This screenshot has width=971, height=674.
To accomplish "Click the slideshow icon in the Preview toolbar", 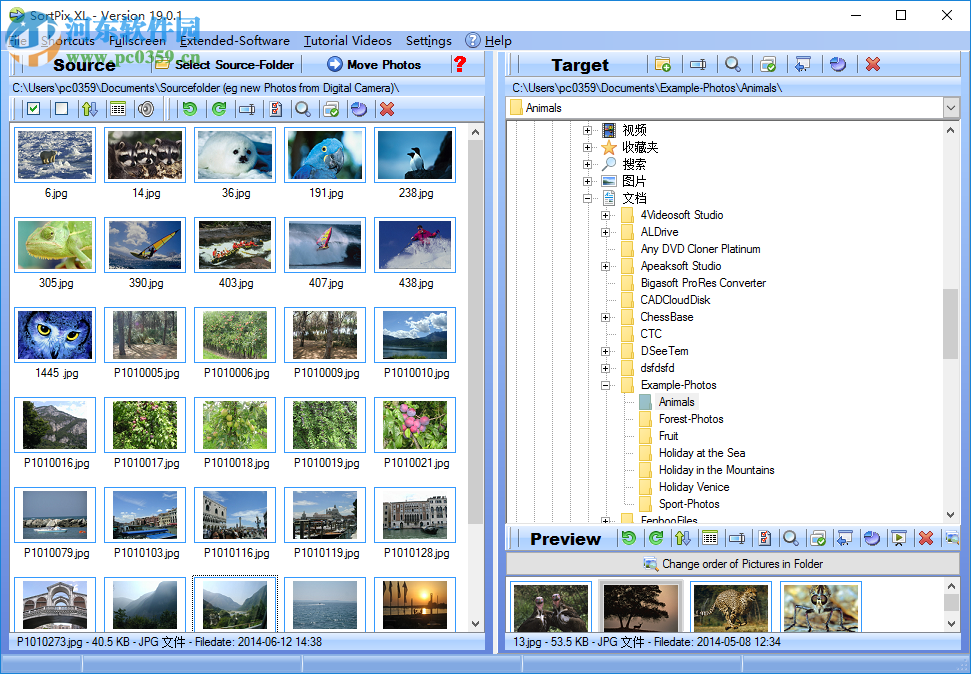I will click(x=898, y=538).
